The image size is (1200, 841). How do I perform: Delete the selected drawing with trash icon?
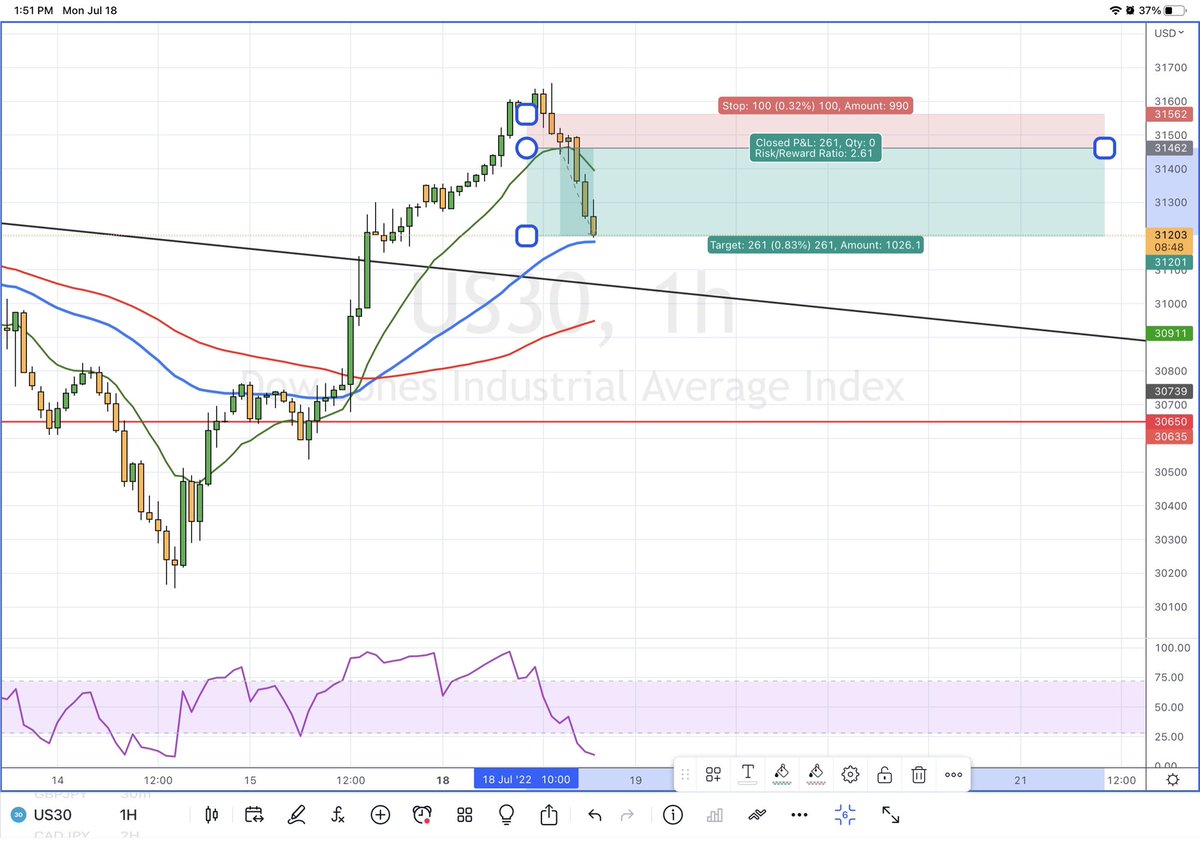[x=919, y=774]
